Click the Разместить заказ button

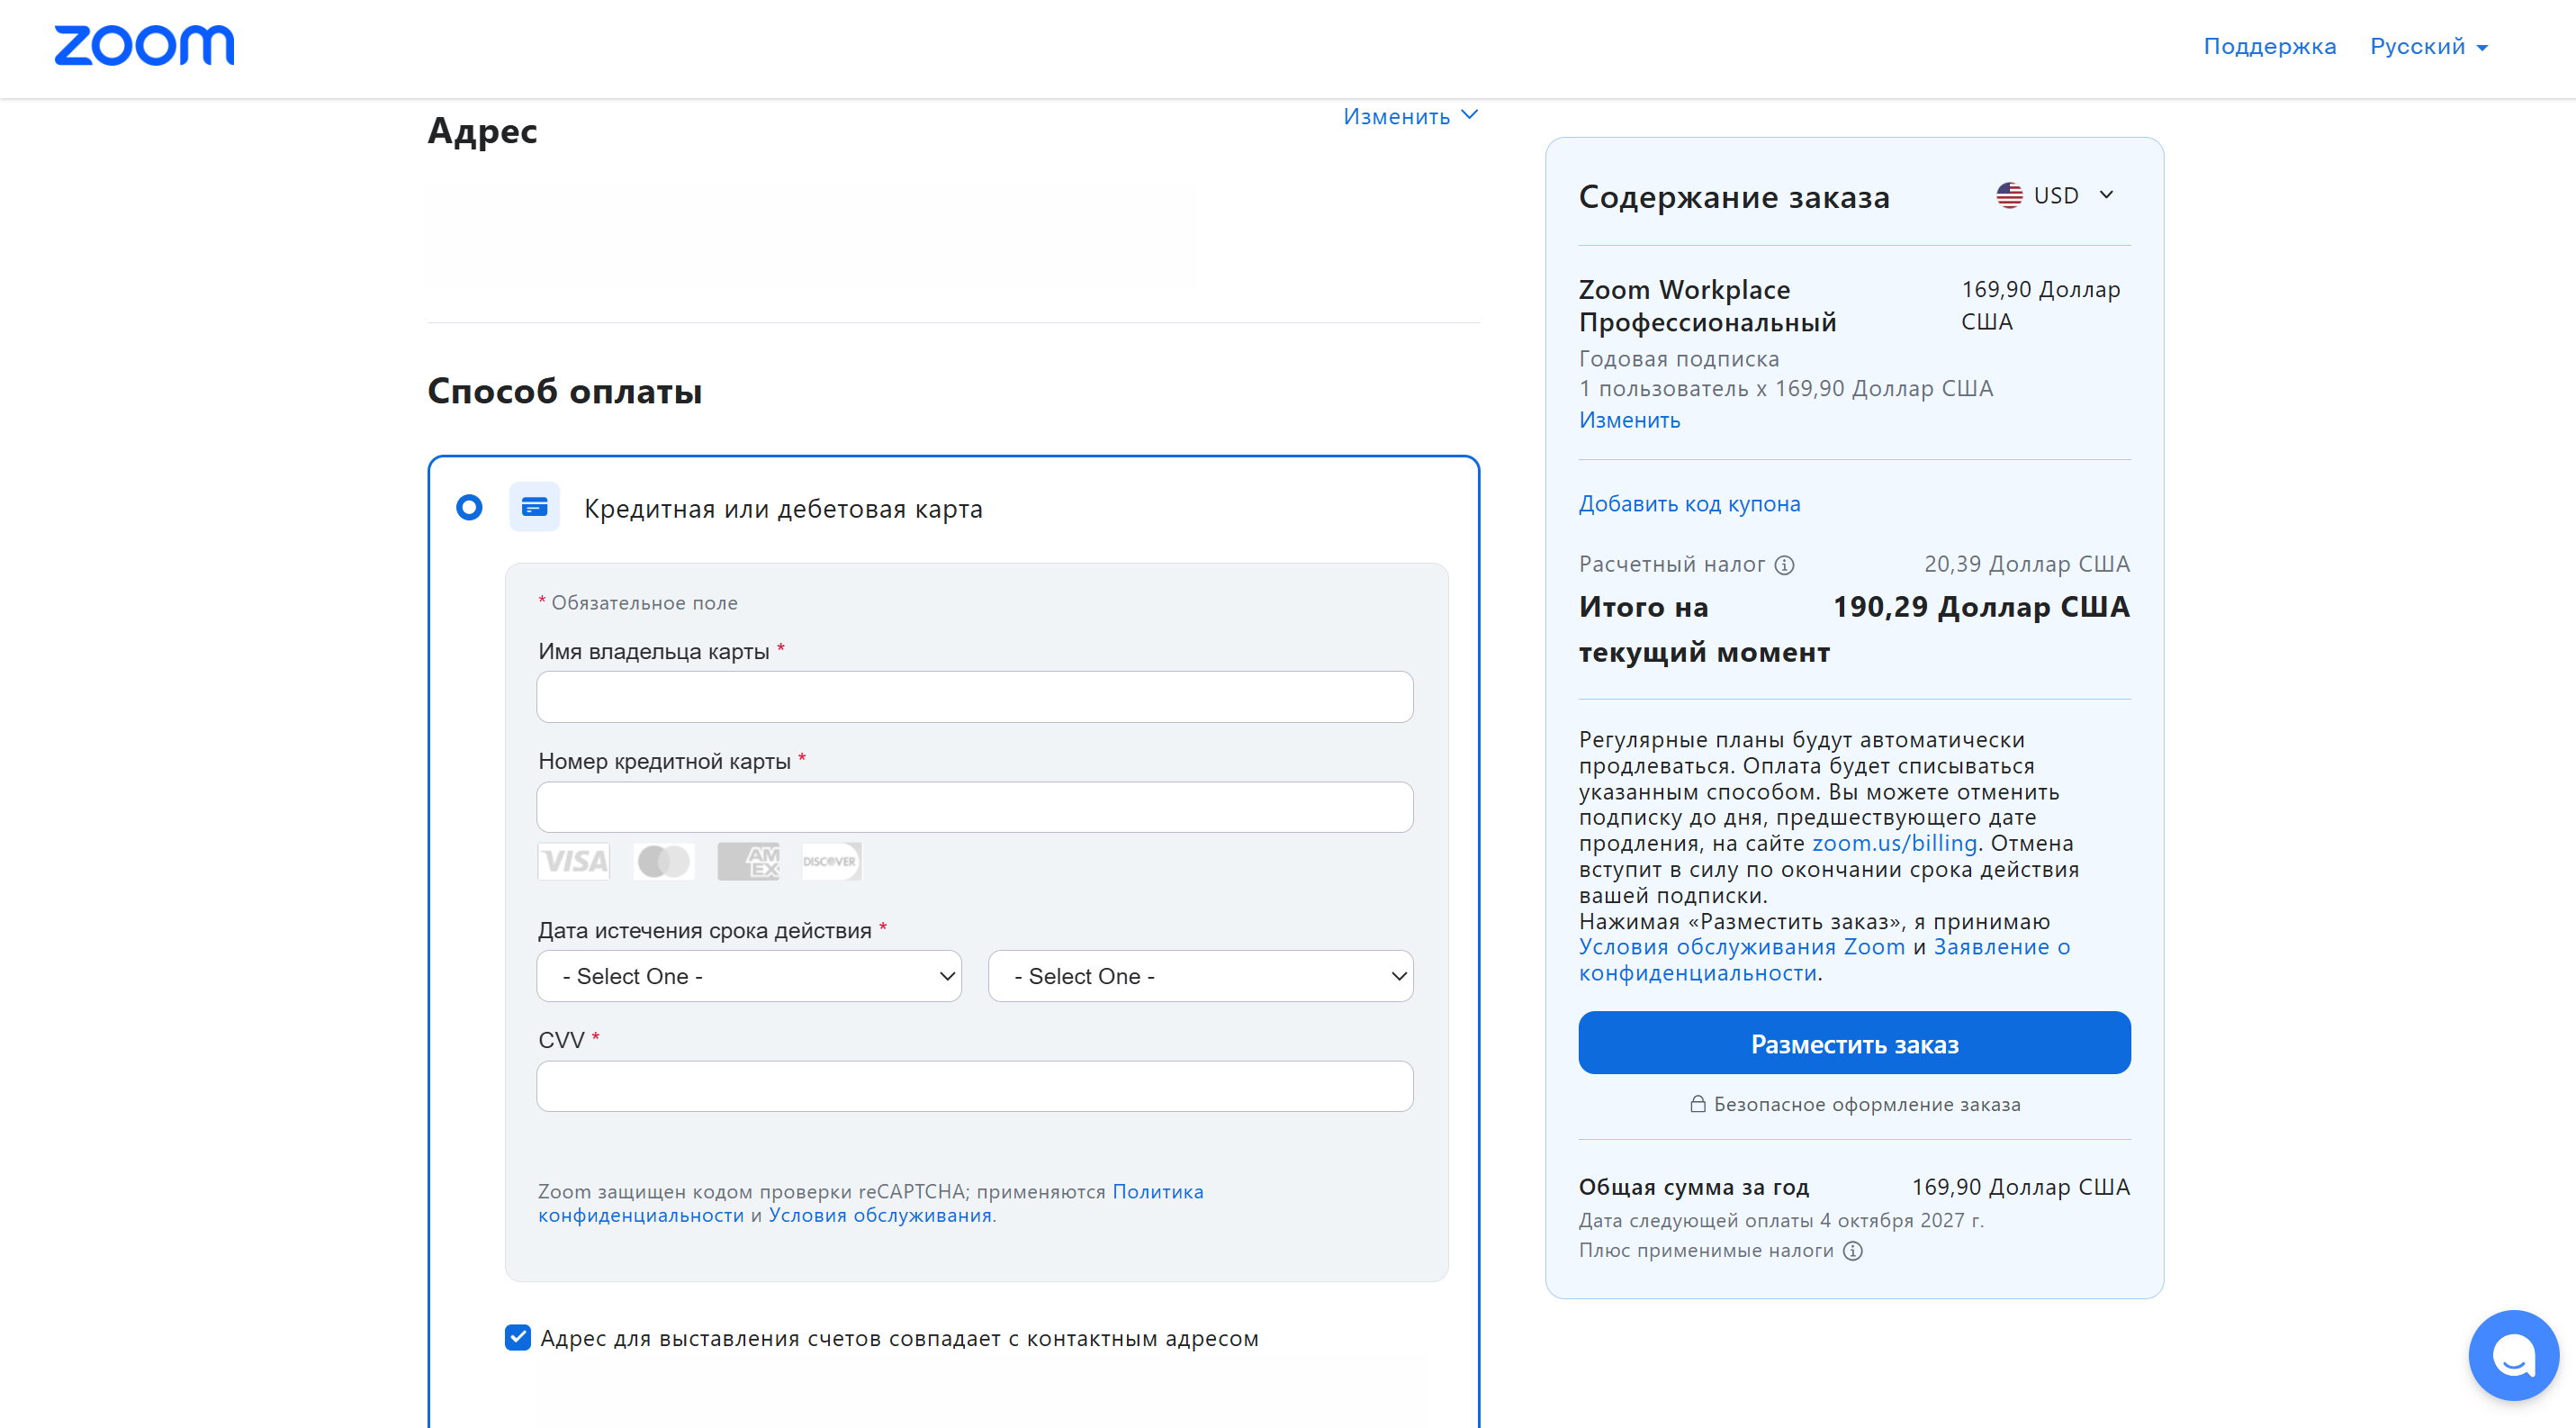[1854, 1043]
